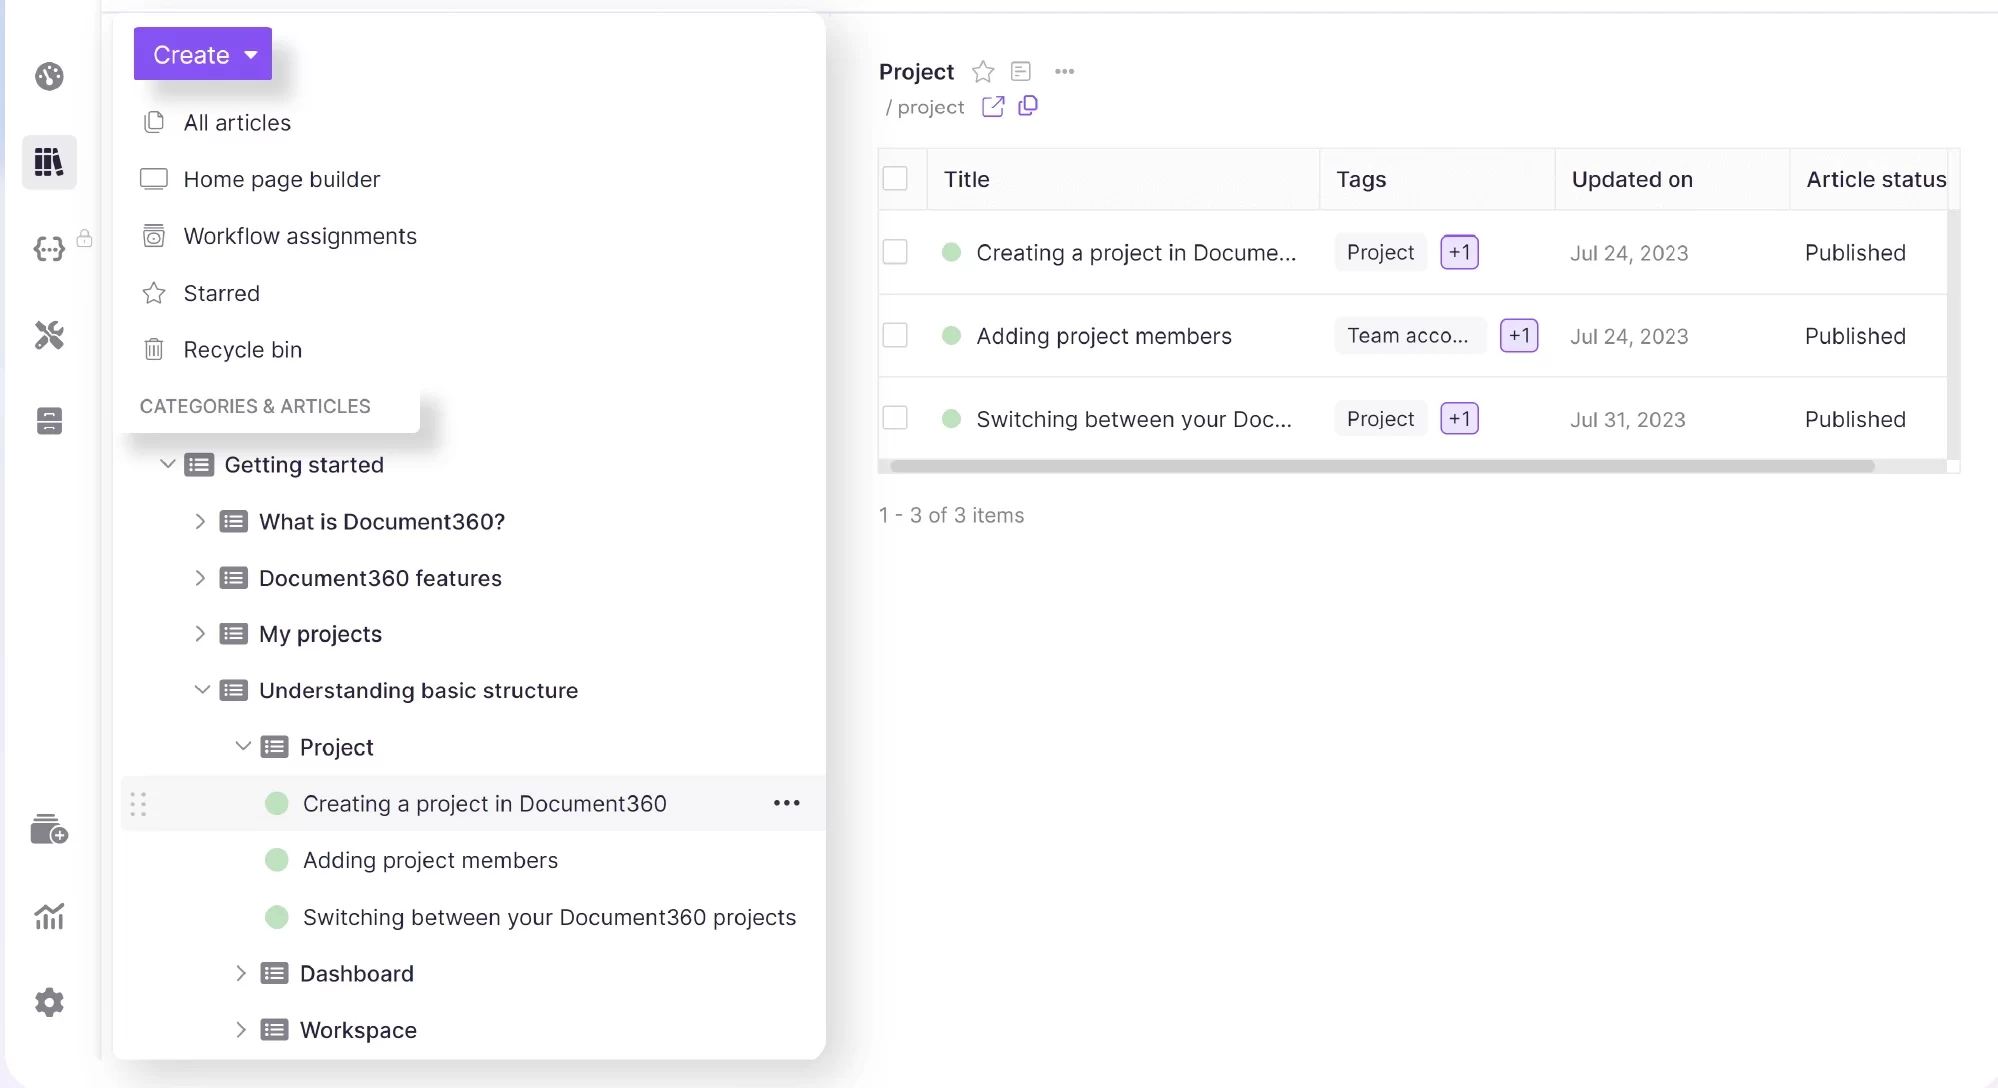Open project link in new tab icon

click(993, 107)
